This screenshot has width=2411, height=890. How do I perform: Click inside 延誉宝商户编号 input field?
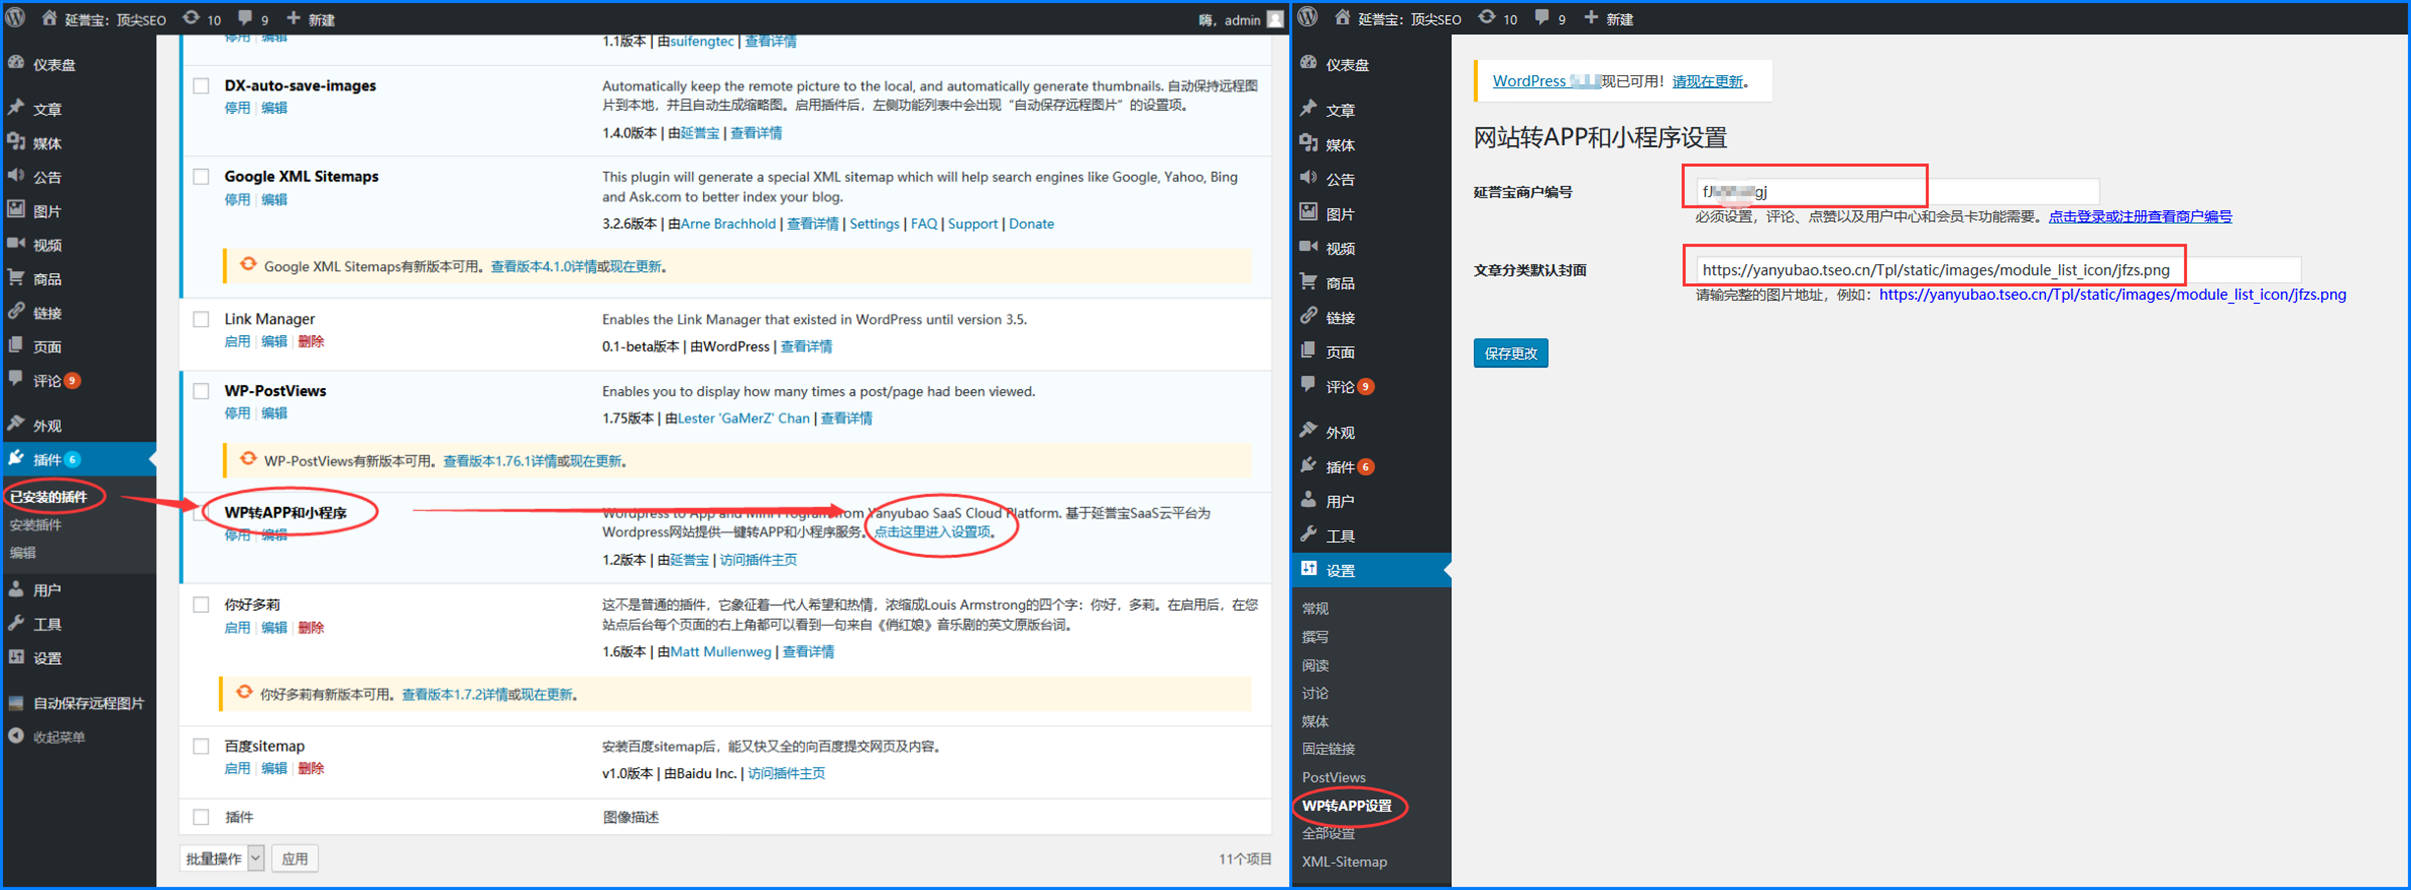coord(1897,191)
